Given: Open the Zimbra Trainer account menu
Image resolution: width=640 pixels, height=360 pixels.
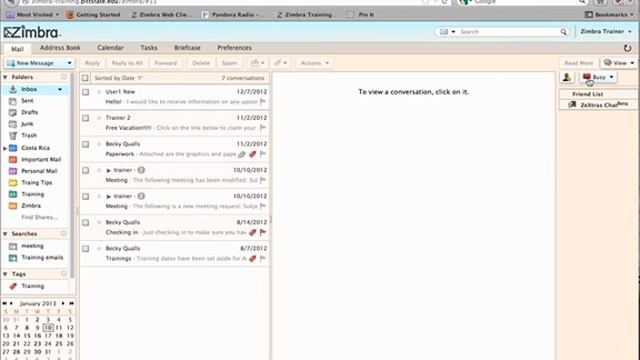Looking at the screenshot, I should point(606,31).
